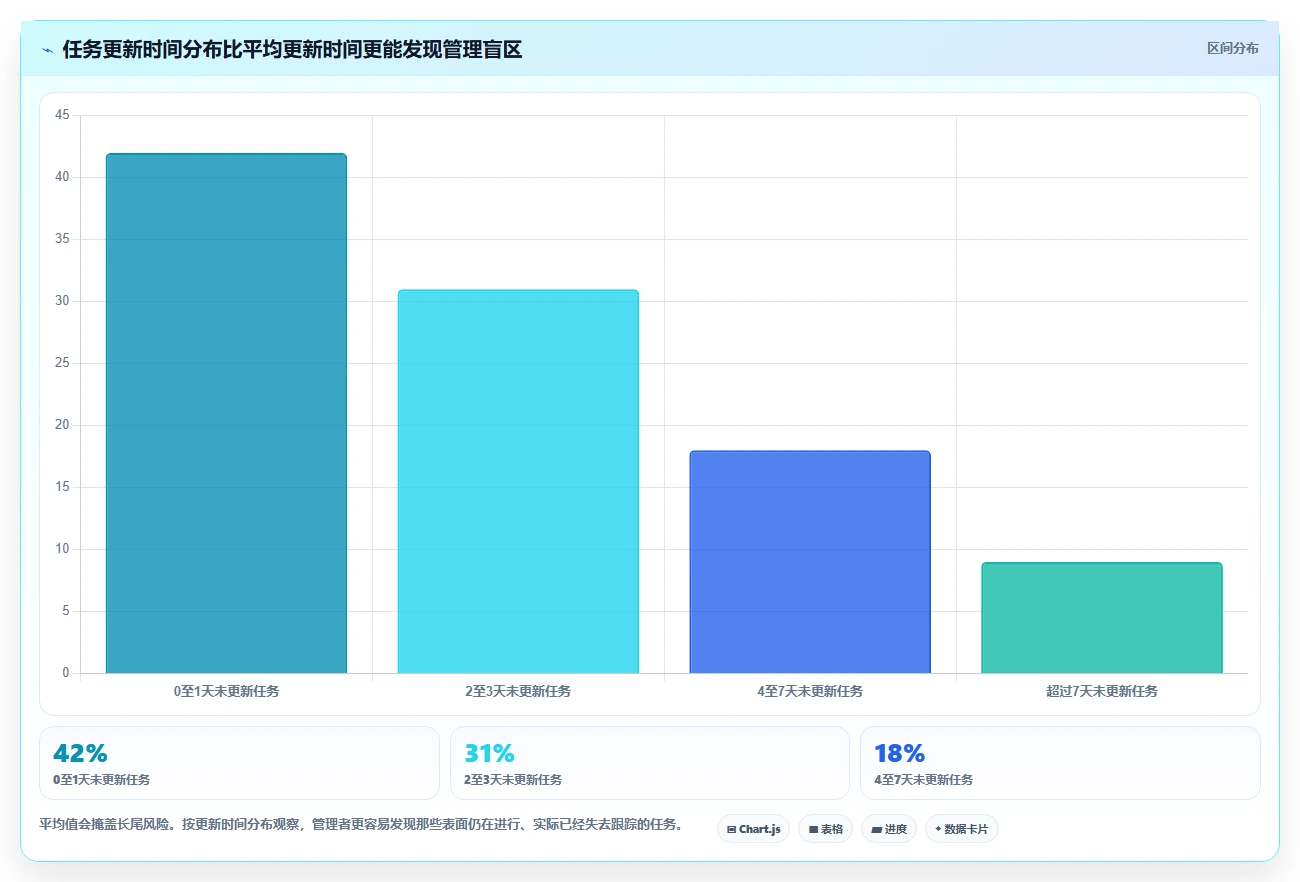Click the x-axis label 超过7天未更新任务
The width and height of the screenshot is (1300, 882).
1102,691
